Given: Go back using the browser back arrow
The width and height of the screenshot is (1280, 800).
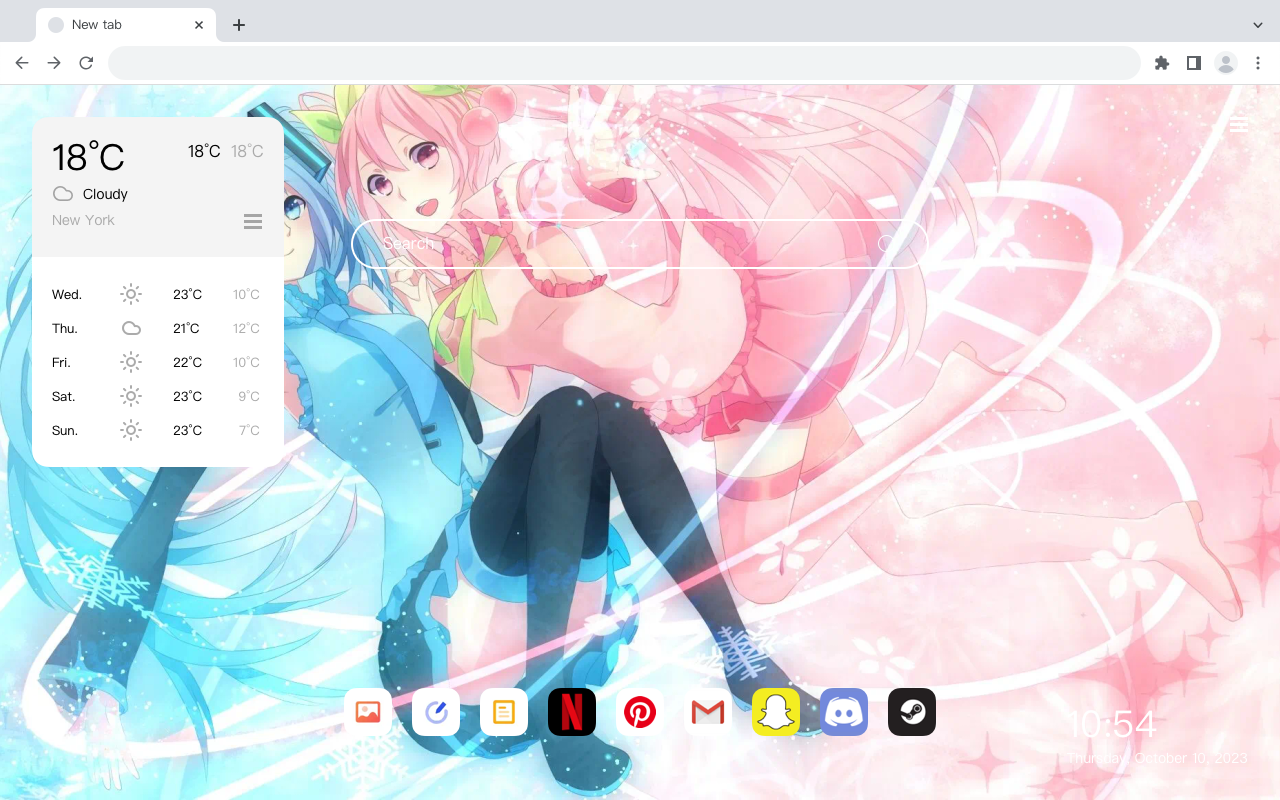Looking at the screenshot, I should pyautogui.click(x=22, y=63).
